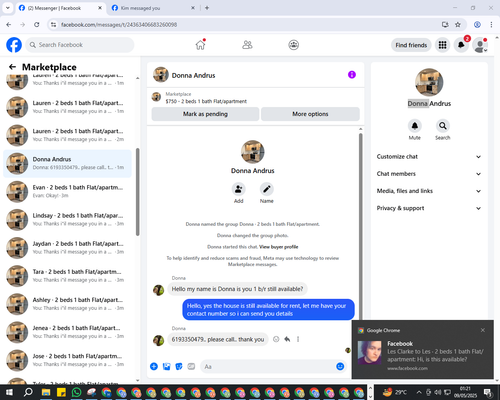Open the Groups icon in top navigation

pyautogui.click(x=293, y=45)
